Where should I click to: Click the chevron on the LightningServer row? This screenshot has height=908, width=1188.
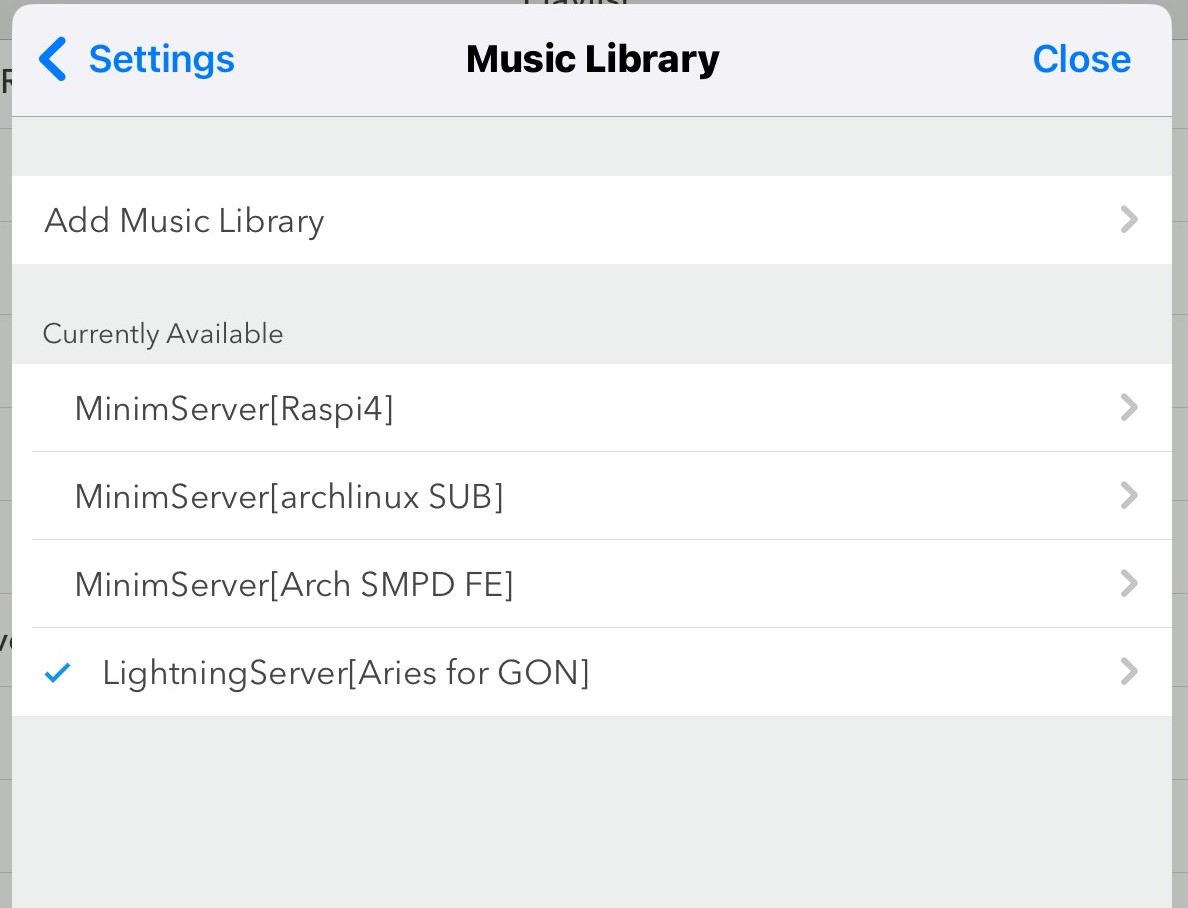coord(1129,672)
